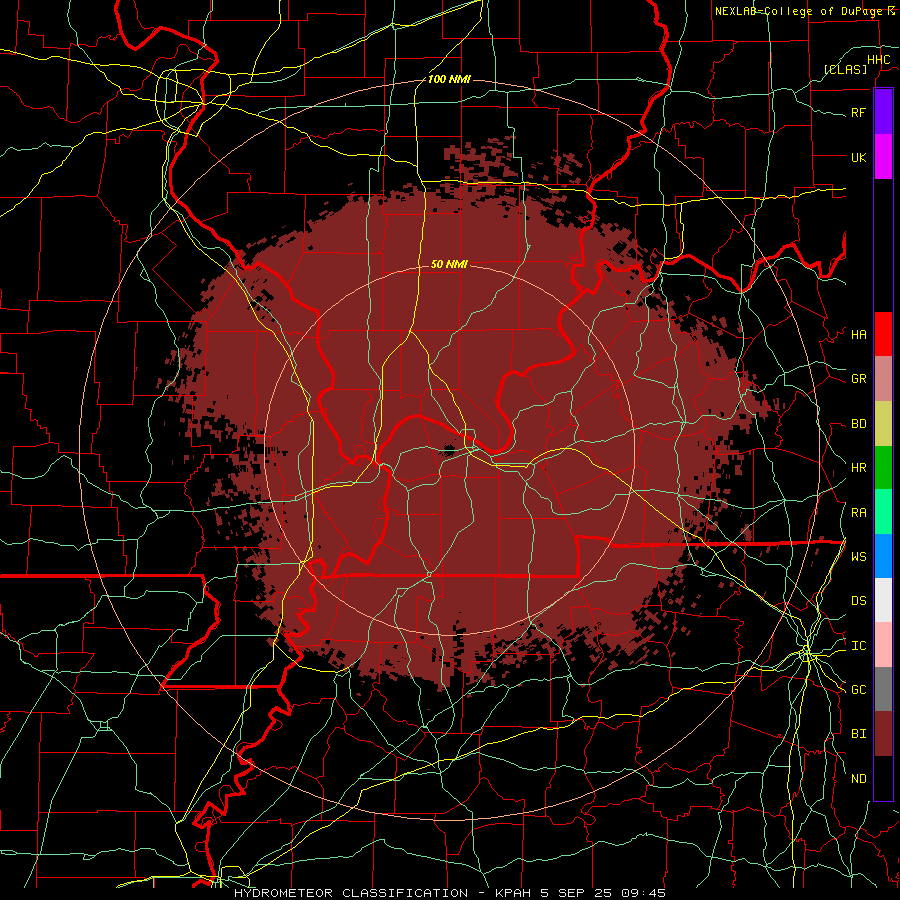Click the "GC" legend label

[858, 690]
